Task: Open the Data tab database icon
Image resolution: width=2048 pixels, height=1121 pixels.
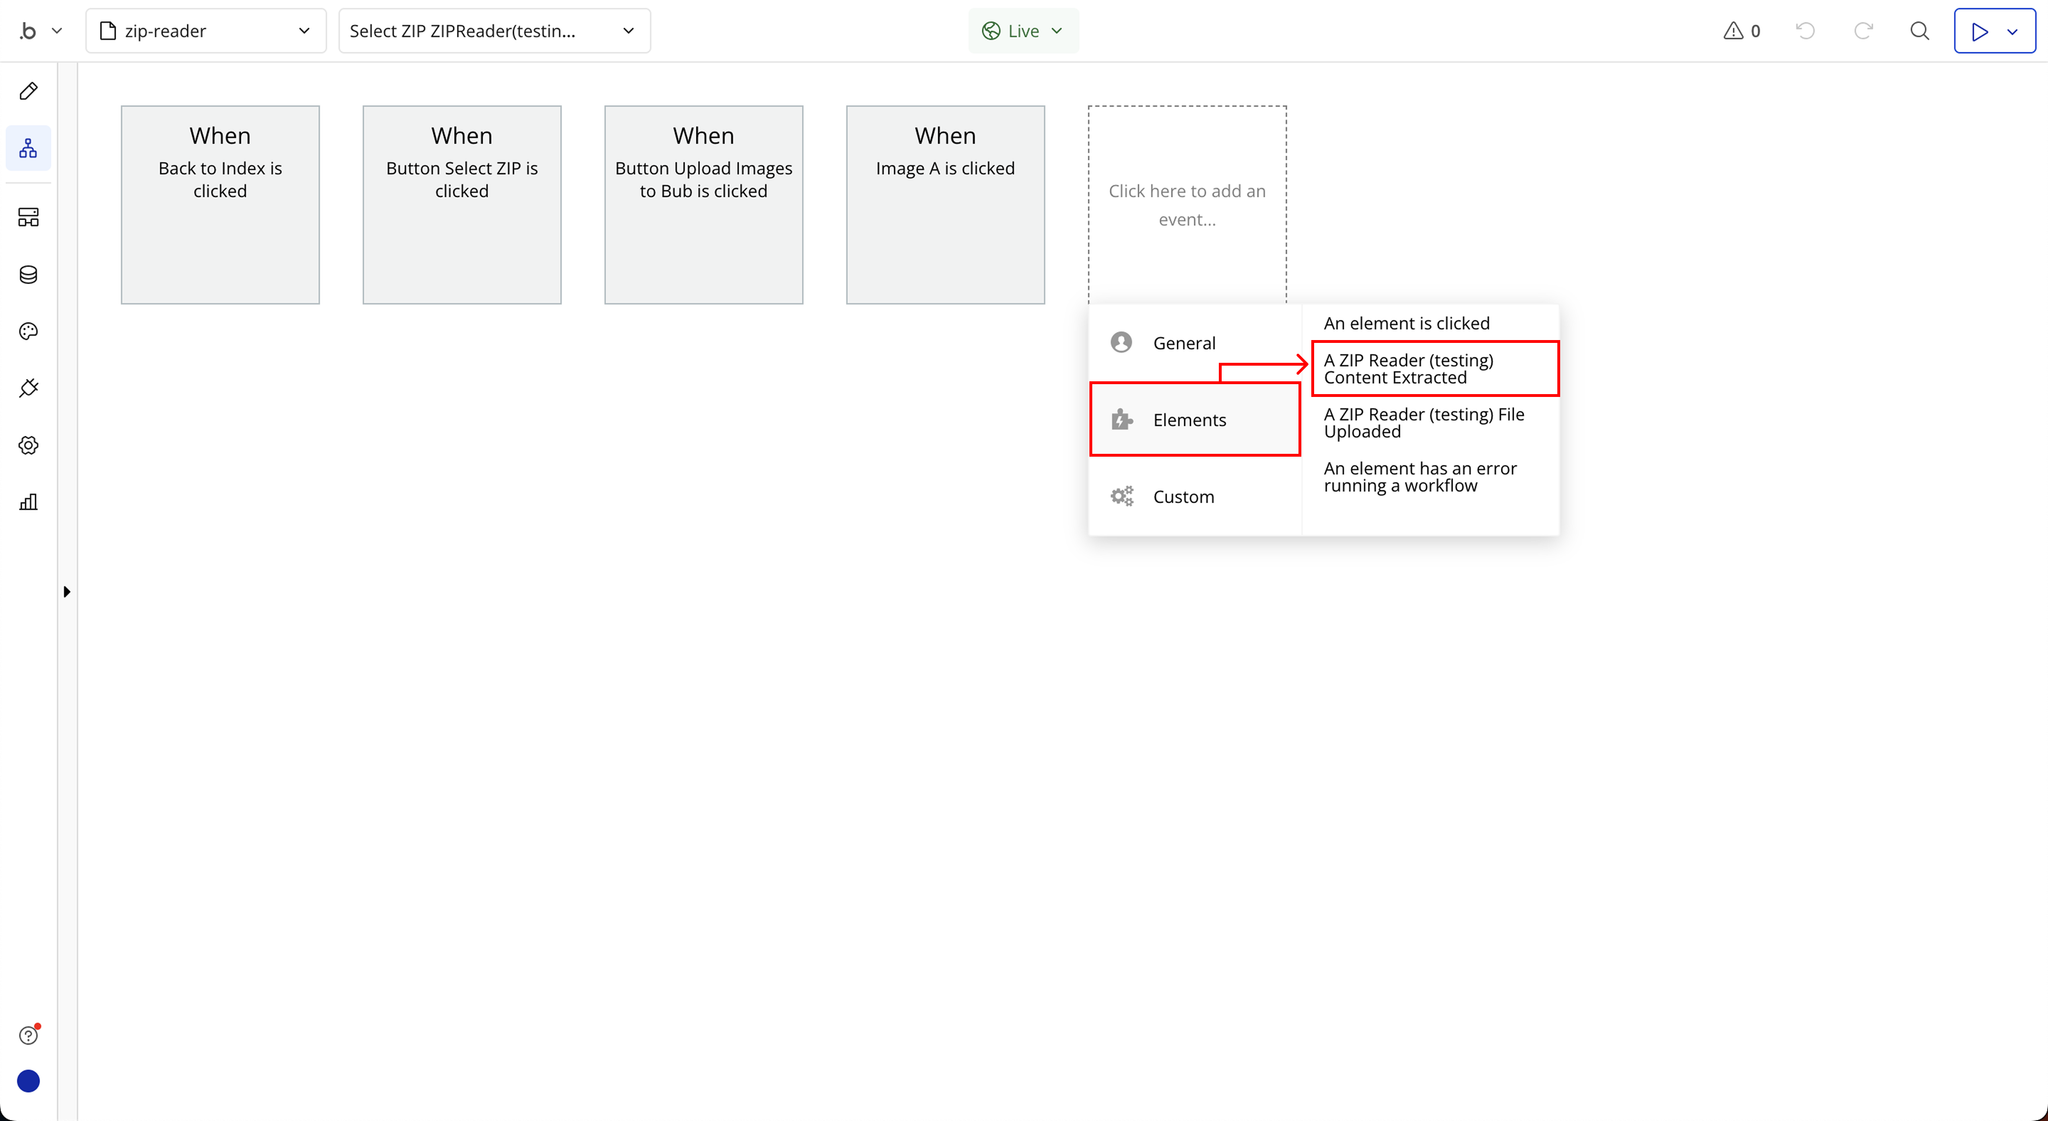Action: (x=28, y=275)
